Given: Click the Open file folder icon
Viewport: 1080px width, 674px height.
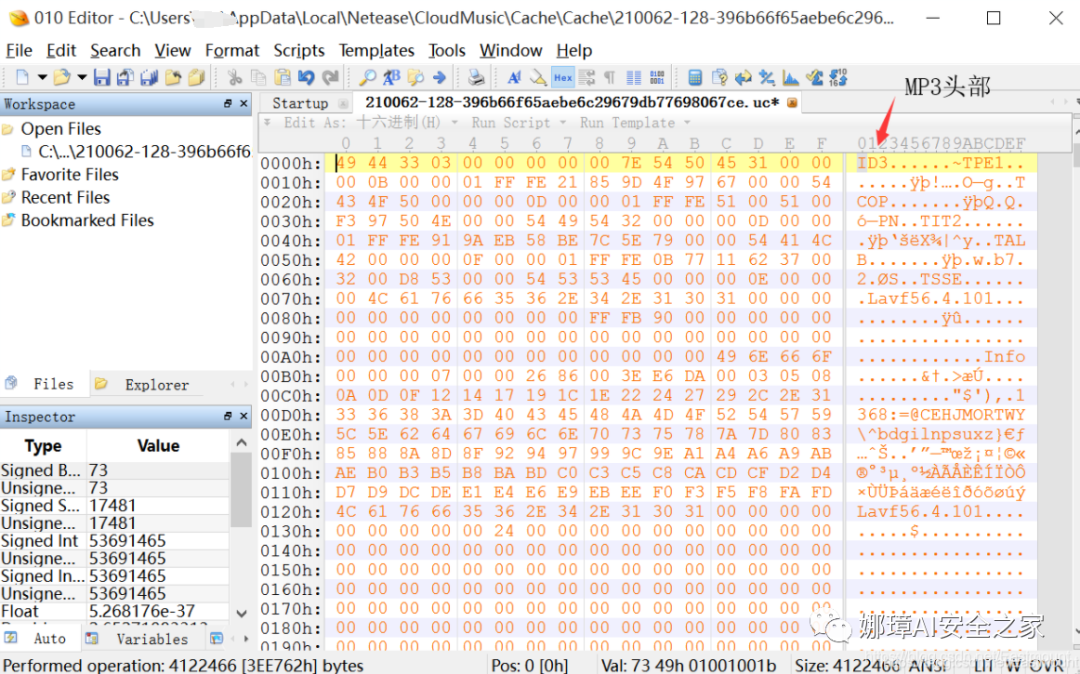Looking at the screenshot, I should [x=62, y=77].
